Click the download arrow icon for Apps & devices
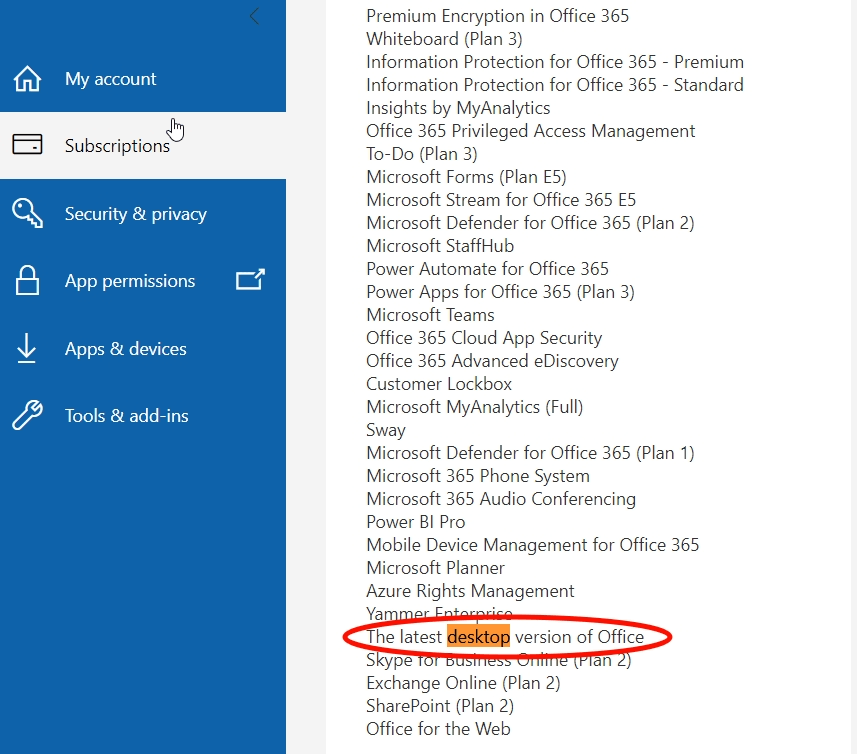This screenshot has width=857, height=754. [x=26, y=348]
